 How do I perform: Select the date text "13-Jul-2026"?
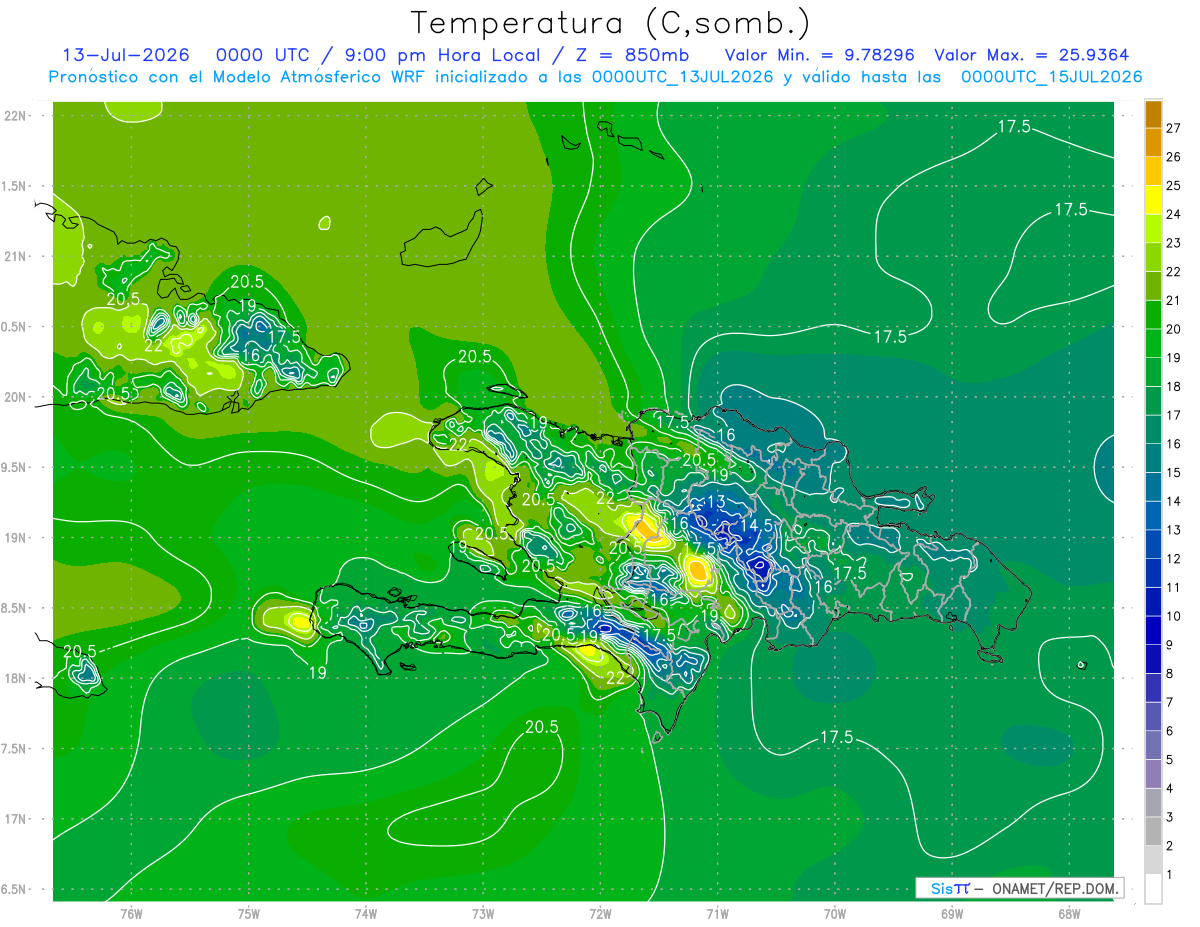125,56
